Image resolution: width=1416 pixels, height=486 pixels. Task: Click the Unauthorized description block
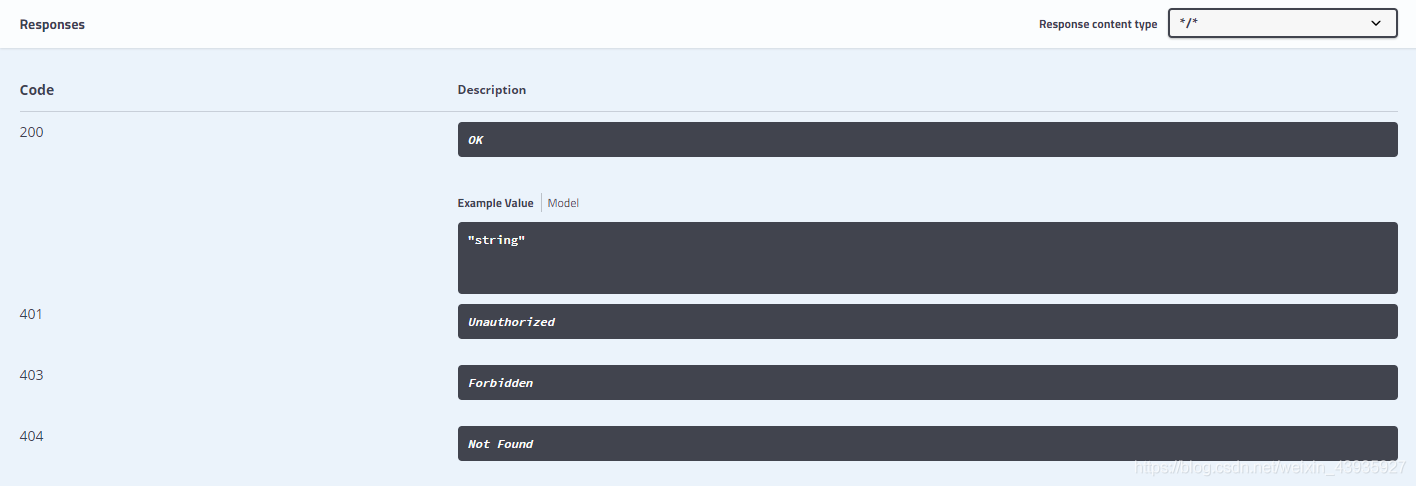pos(926,322)
